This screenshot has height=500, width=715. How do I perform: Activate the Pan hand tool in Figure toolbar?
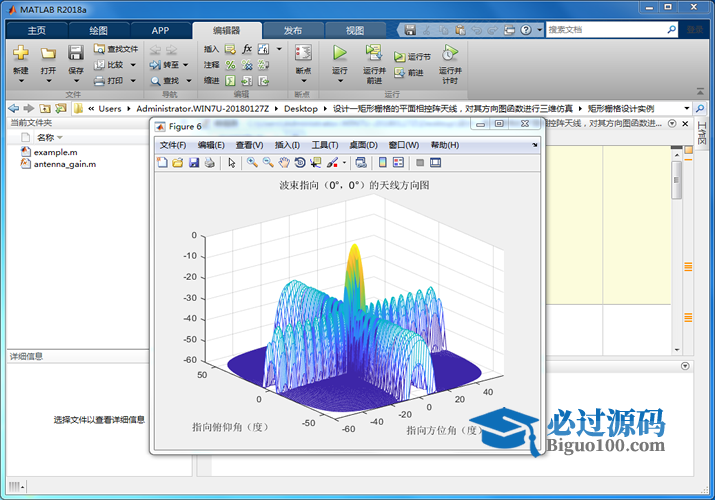[x=284, y=163]
